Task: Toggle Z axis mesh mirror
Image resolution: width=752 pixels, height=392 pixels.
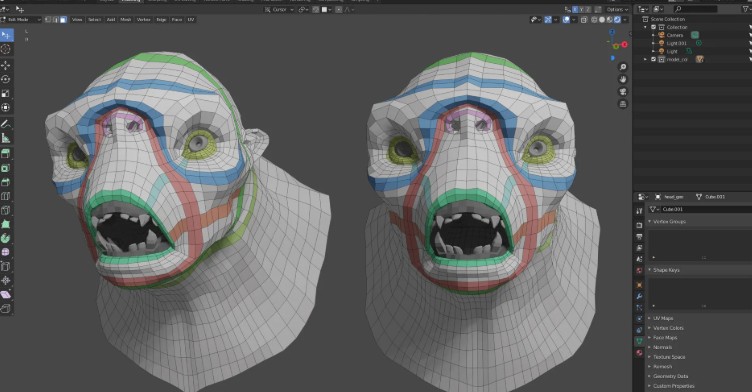Action: click(x=588, y=9)
